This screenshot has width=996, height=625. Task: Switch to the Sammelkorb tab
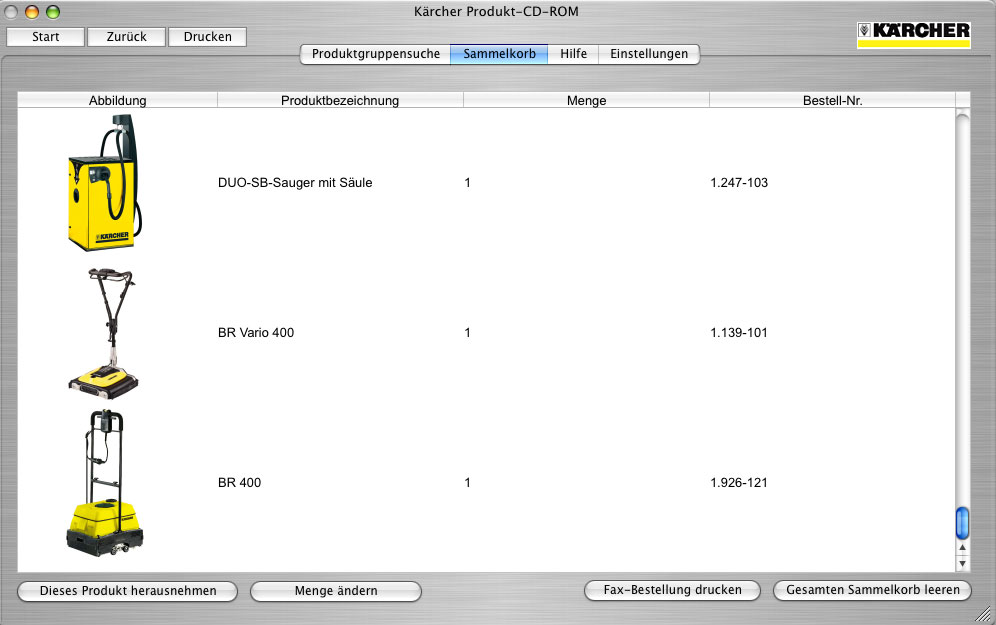click(x=499, y=54)
